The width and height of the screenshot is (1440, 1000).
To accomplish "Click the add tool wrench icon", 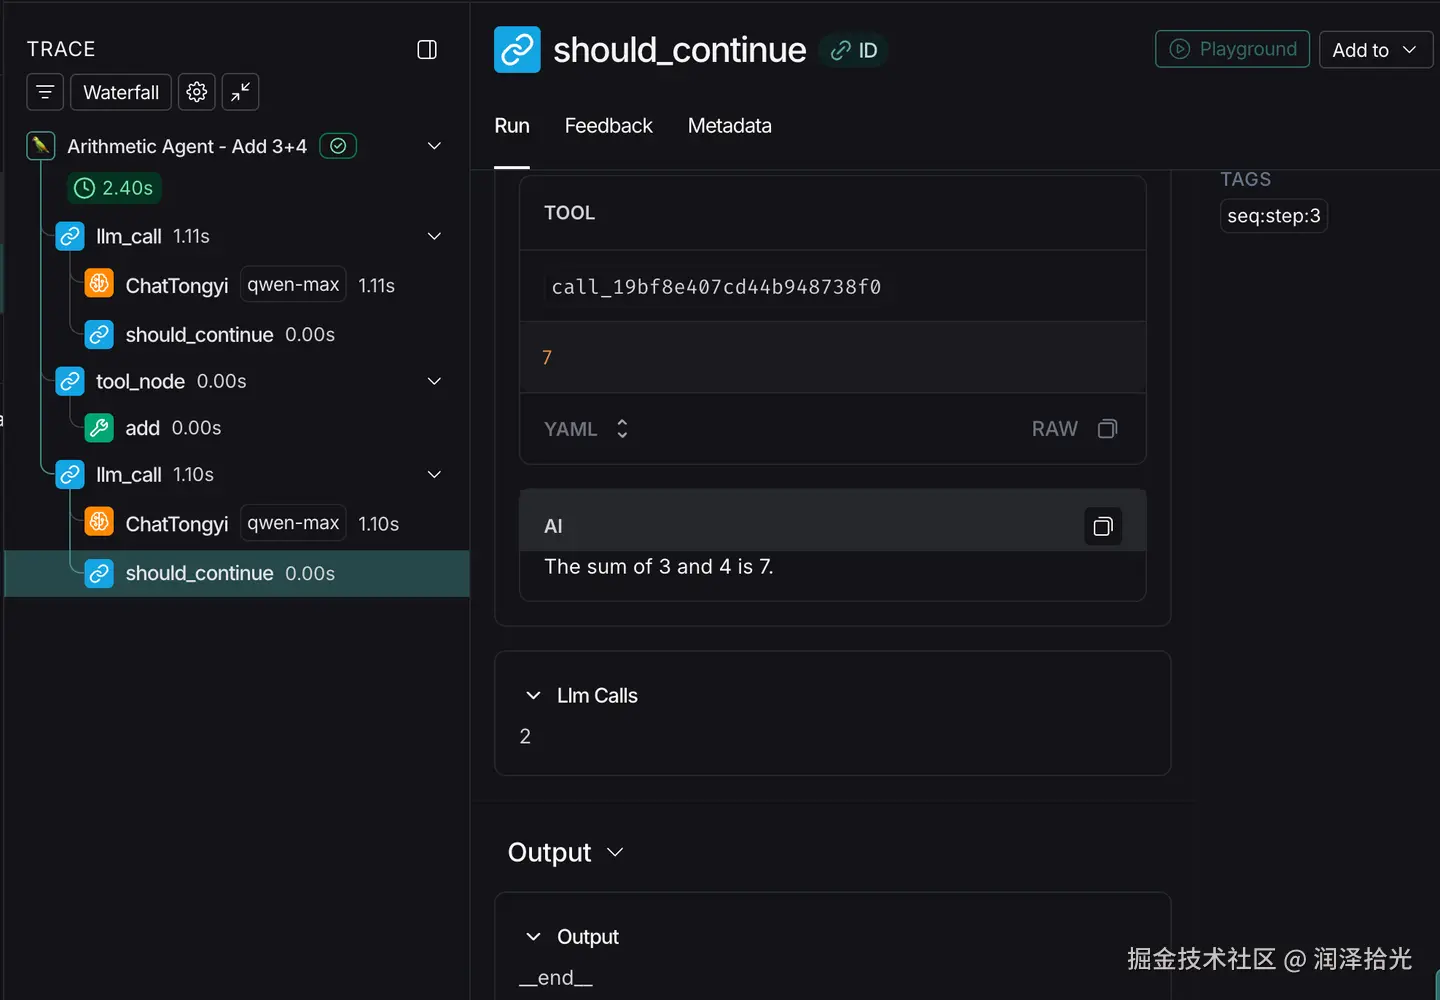I will (x=99, y=428).
